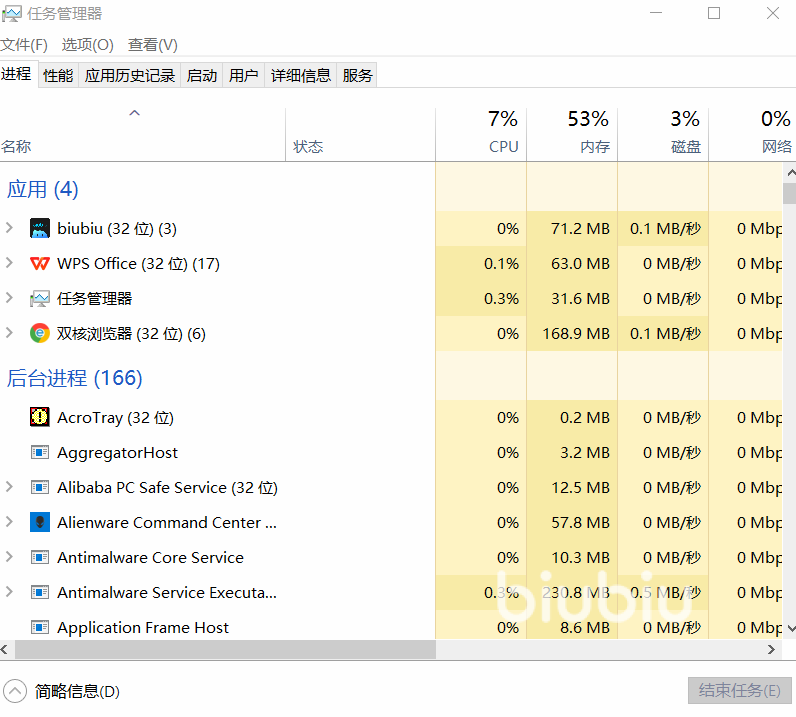
Task: Click the biubiu app icon
Action: click(40, 228)
